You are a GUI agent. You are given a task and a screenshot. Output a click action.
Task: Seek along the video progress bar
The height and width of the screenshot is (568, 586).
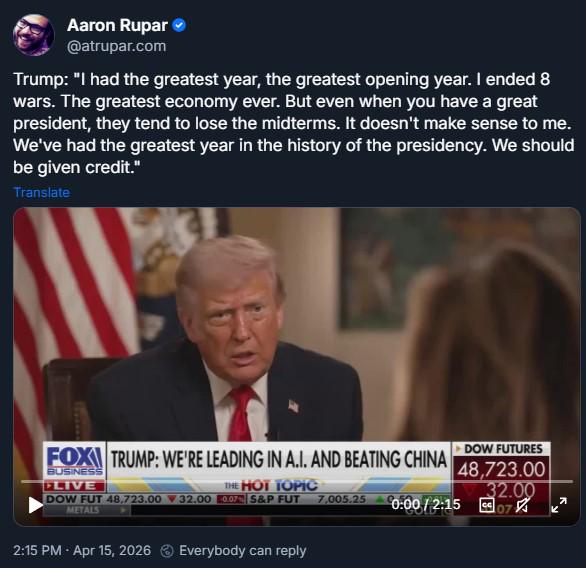tap(297, 481)
